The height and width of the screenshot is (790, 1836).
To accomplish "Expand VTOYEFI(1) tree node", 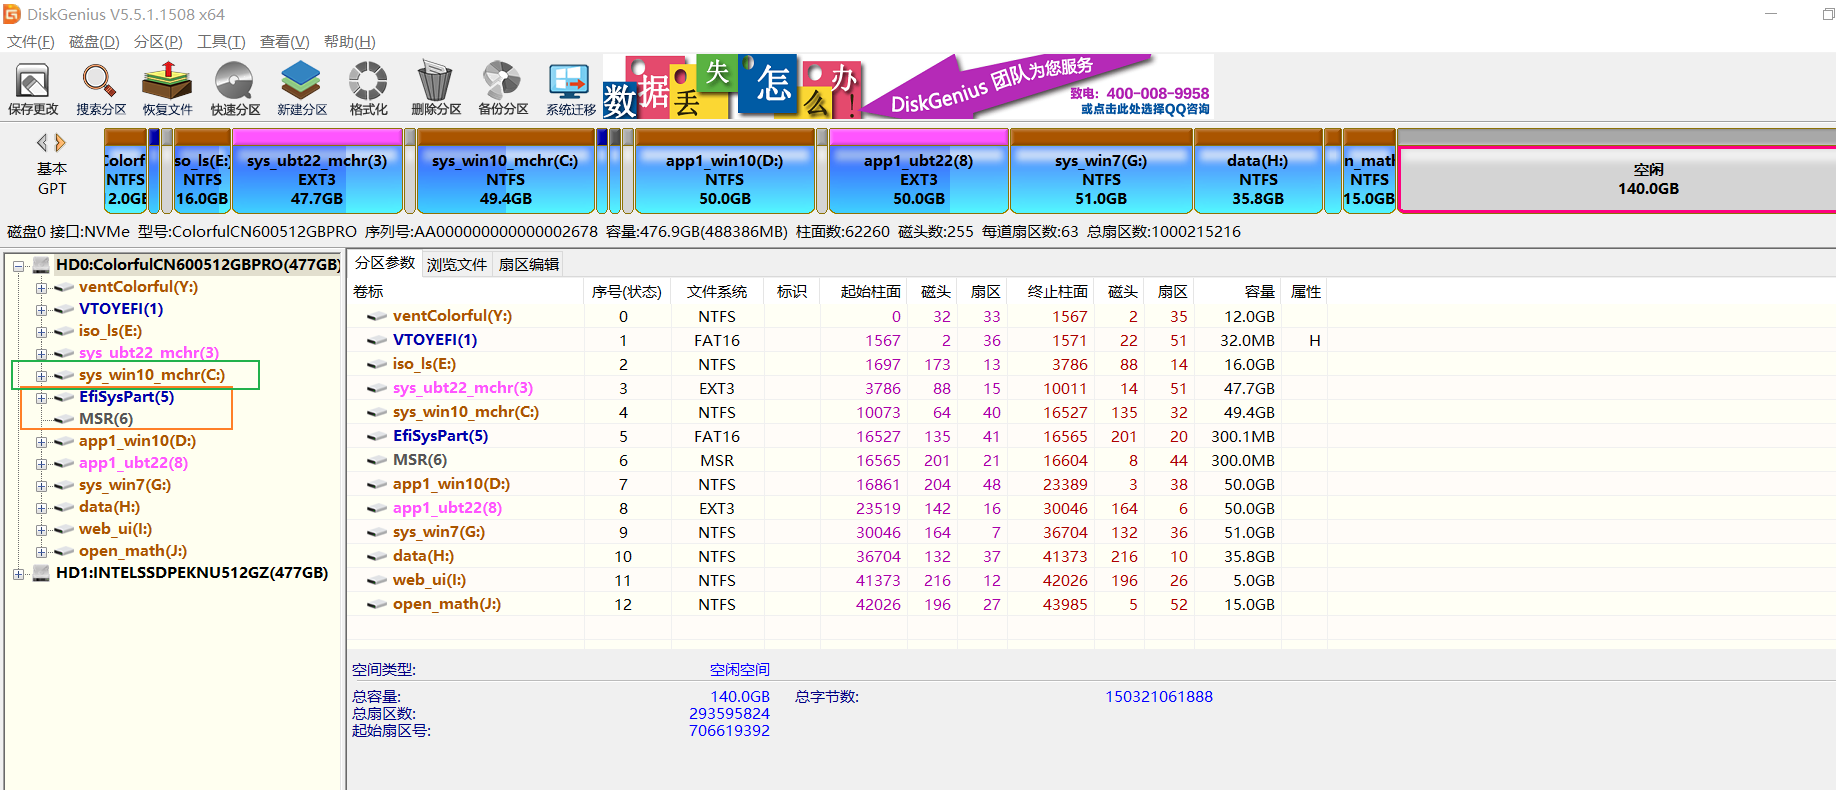I will click(41, 309).
